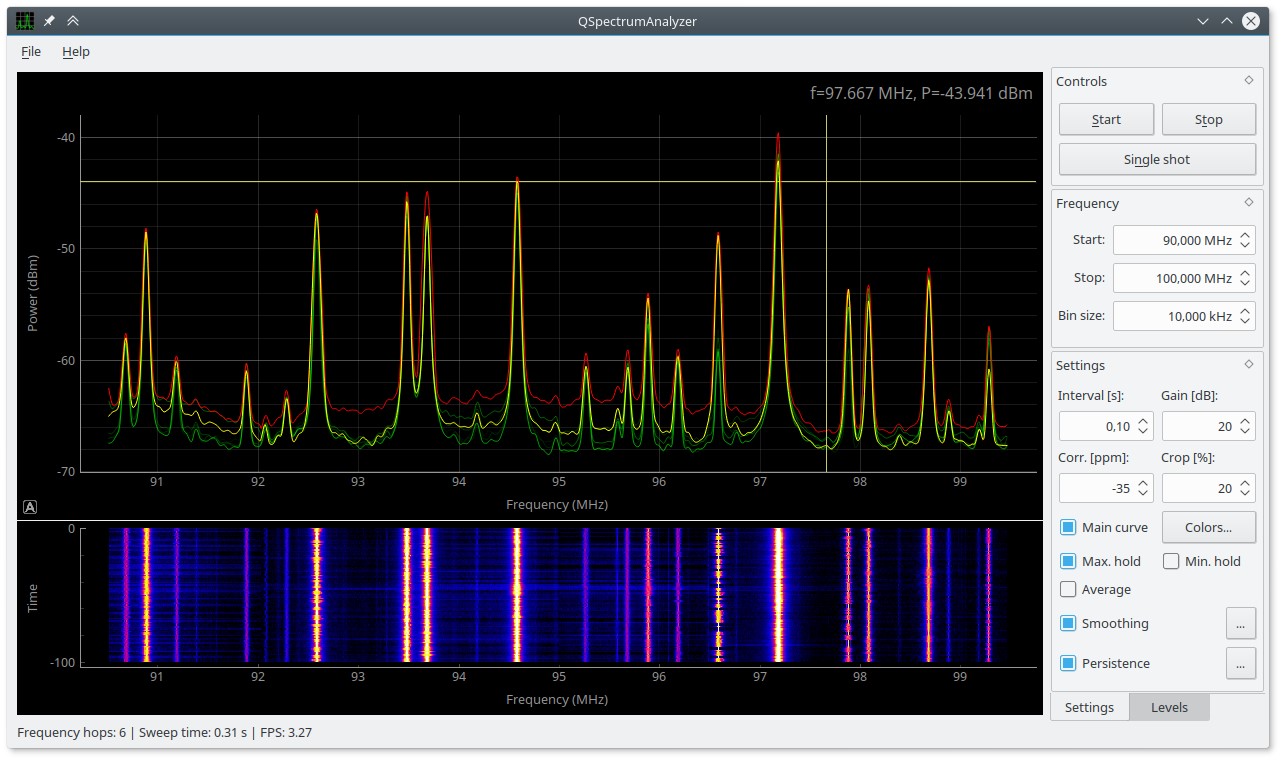This screenshot has height=761, width=1282.
Task: Click the keep-above double chevron icon
Action: tap(73, 21)
